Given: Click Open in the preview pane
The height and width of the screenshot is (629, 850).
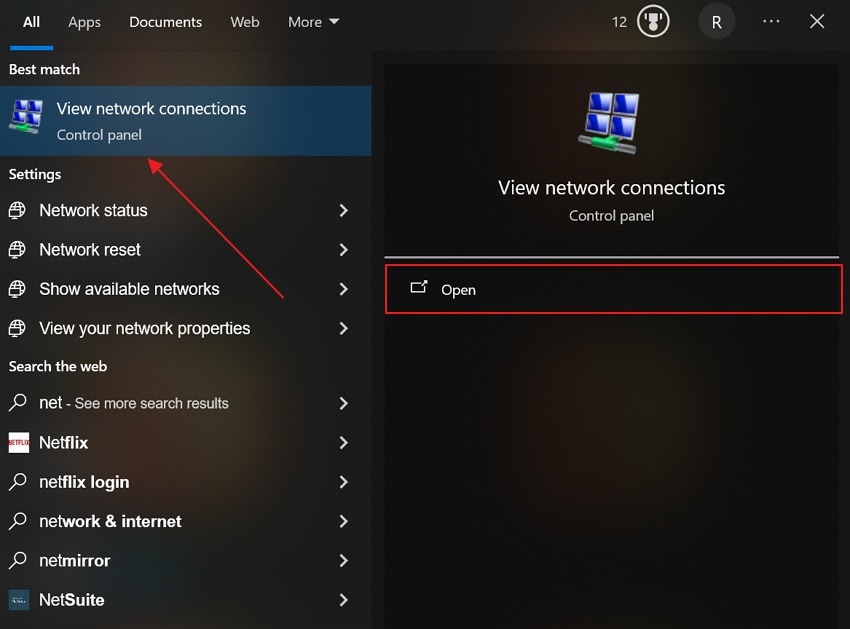Looking at the screenshot, I should [614, 289].
